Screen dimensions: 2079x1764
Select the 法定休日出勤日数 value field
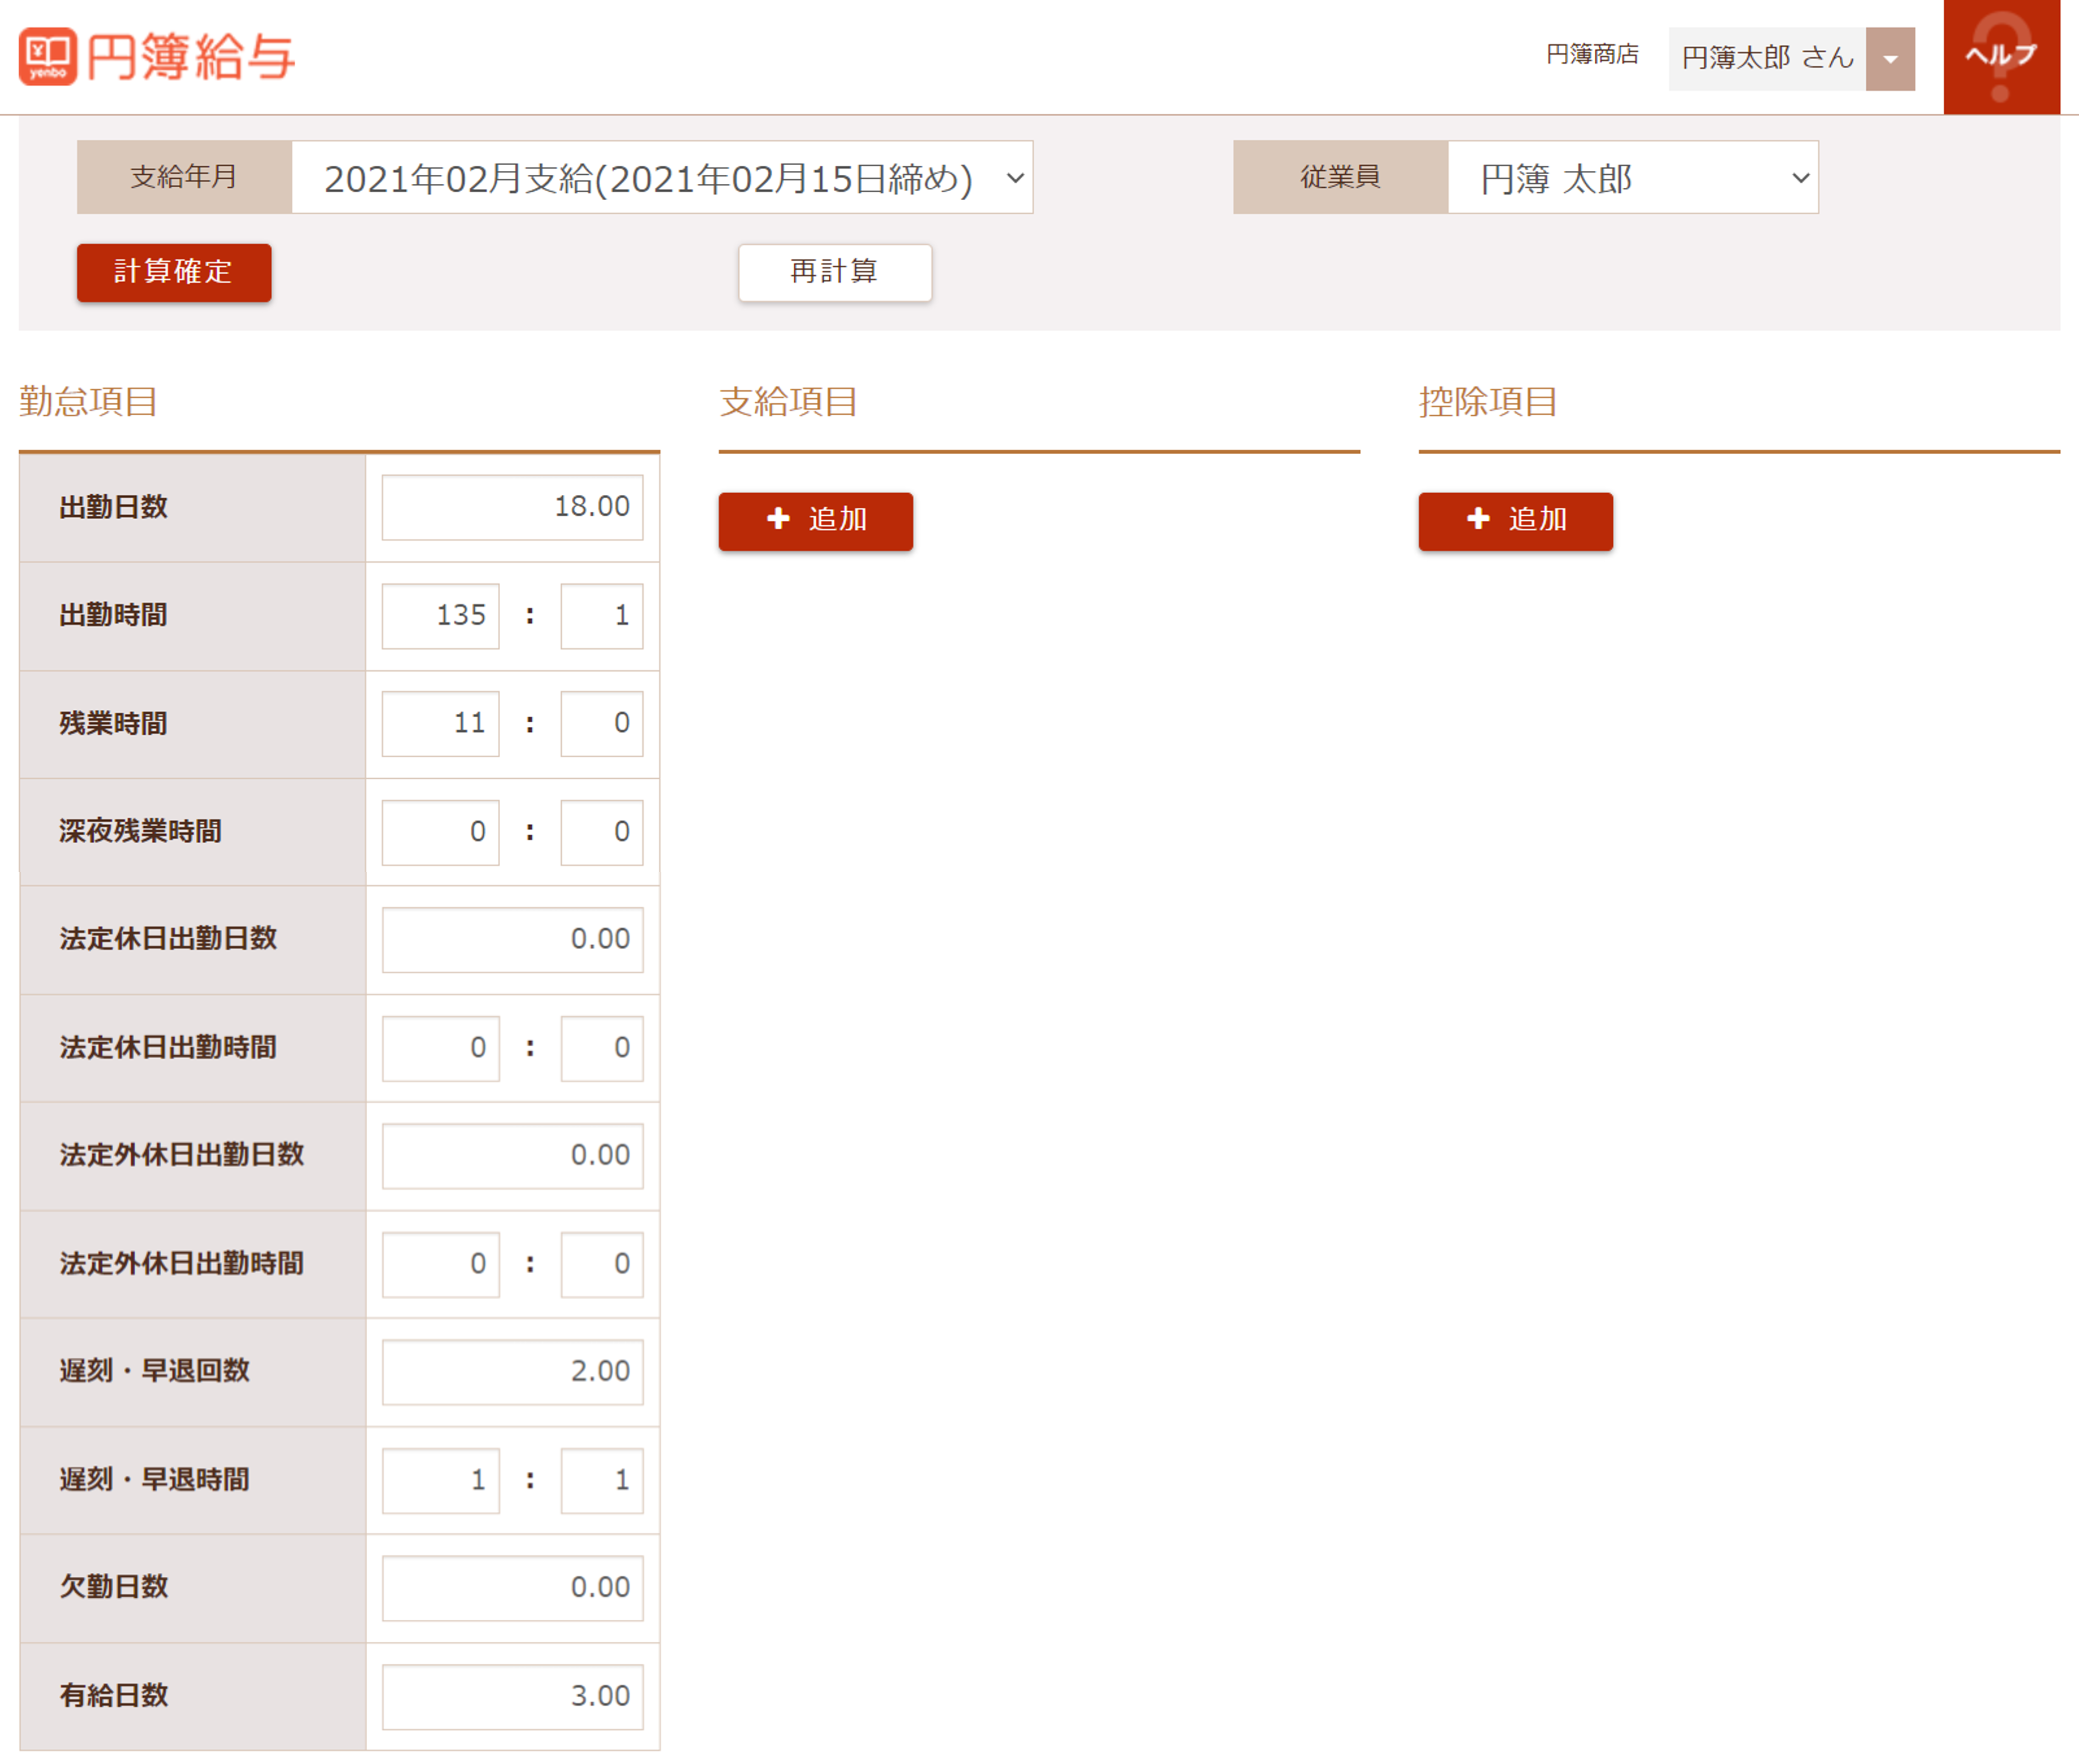coord(513,940)
